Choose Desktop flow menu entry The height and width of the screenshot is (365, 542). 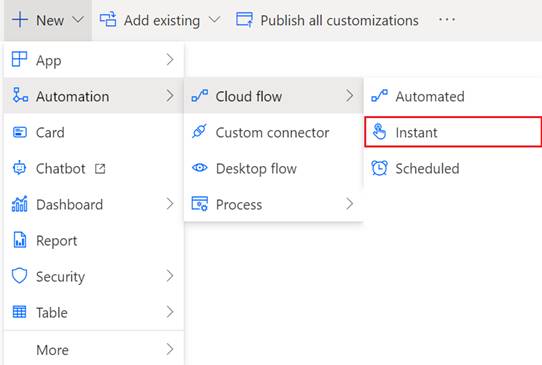273,168
